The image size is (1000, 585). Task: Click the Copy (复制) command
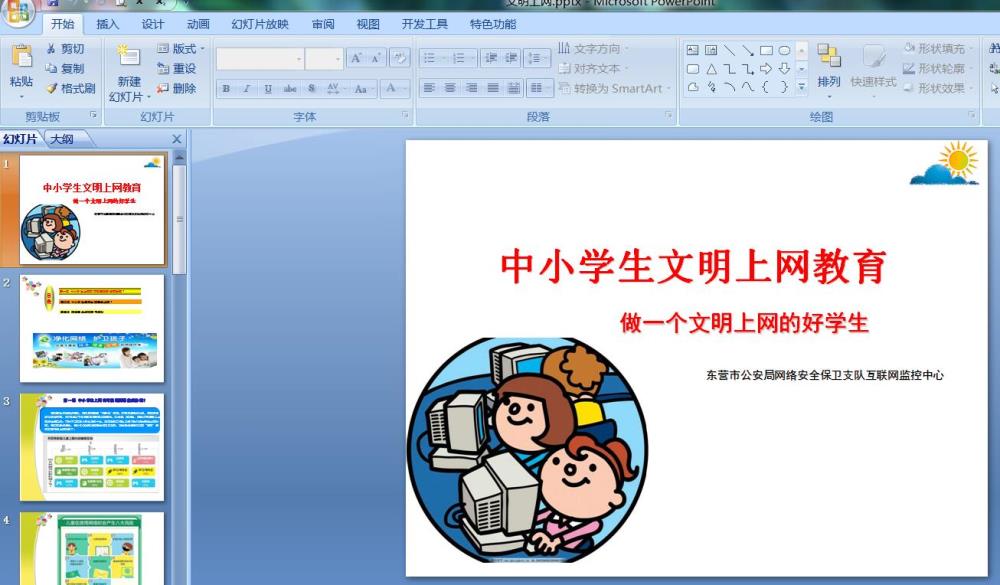click(65, 68)
